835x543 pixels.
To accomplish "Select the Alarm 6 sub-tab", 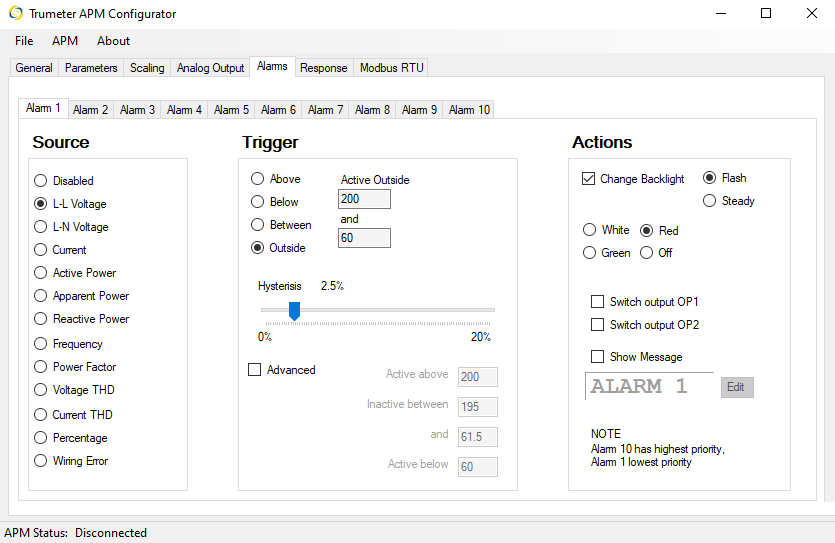I will coord(278,110).
